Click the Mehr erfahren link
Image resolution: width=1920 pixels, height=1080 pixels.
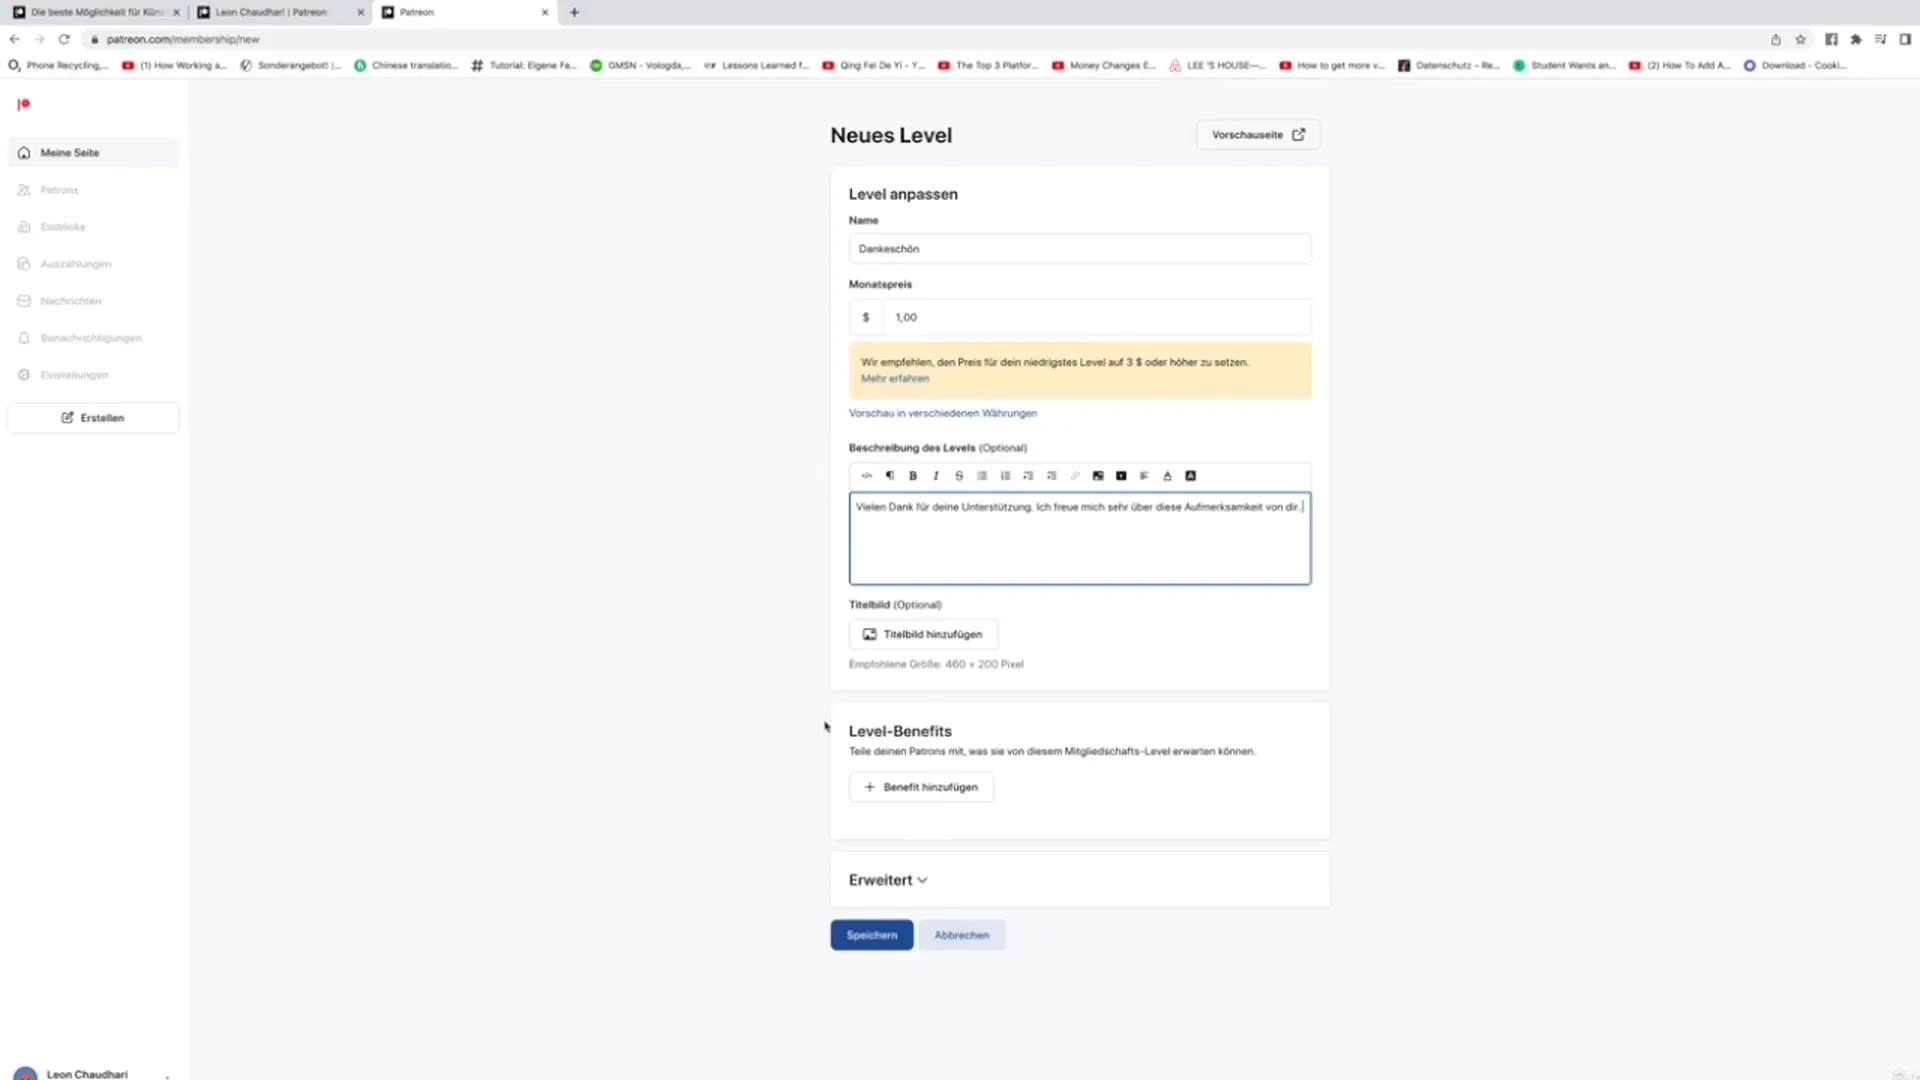coord(895,378)
